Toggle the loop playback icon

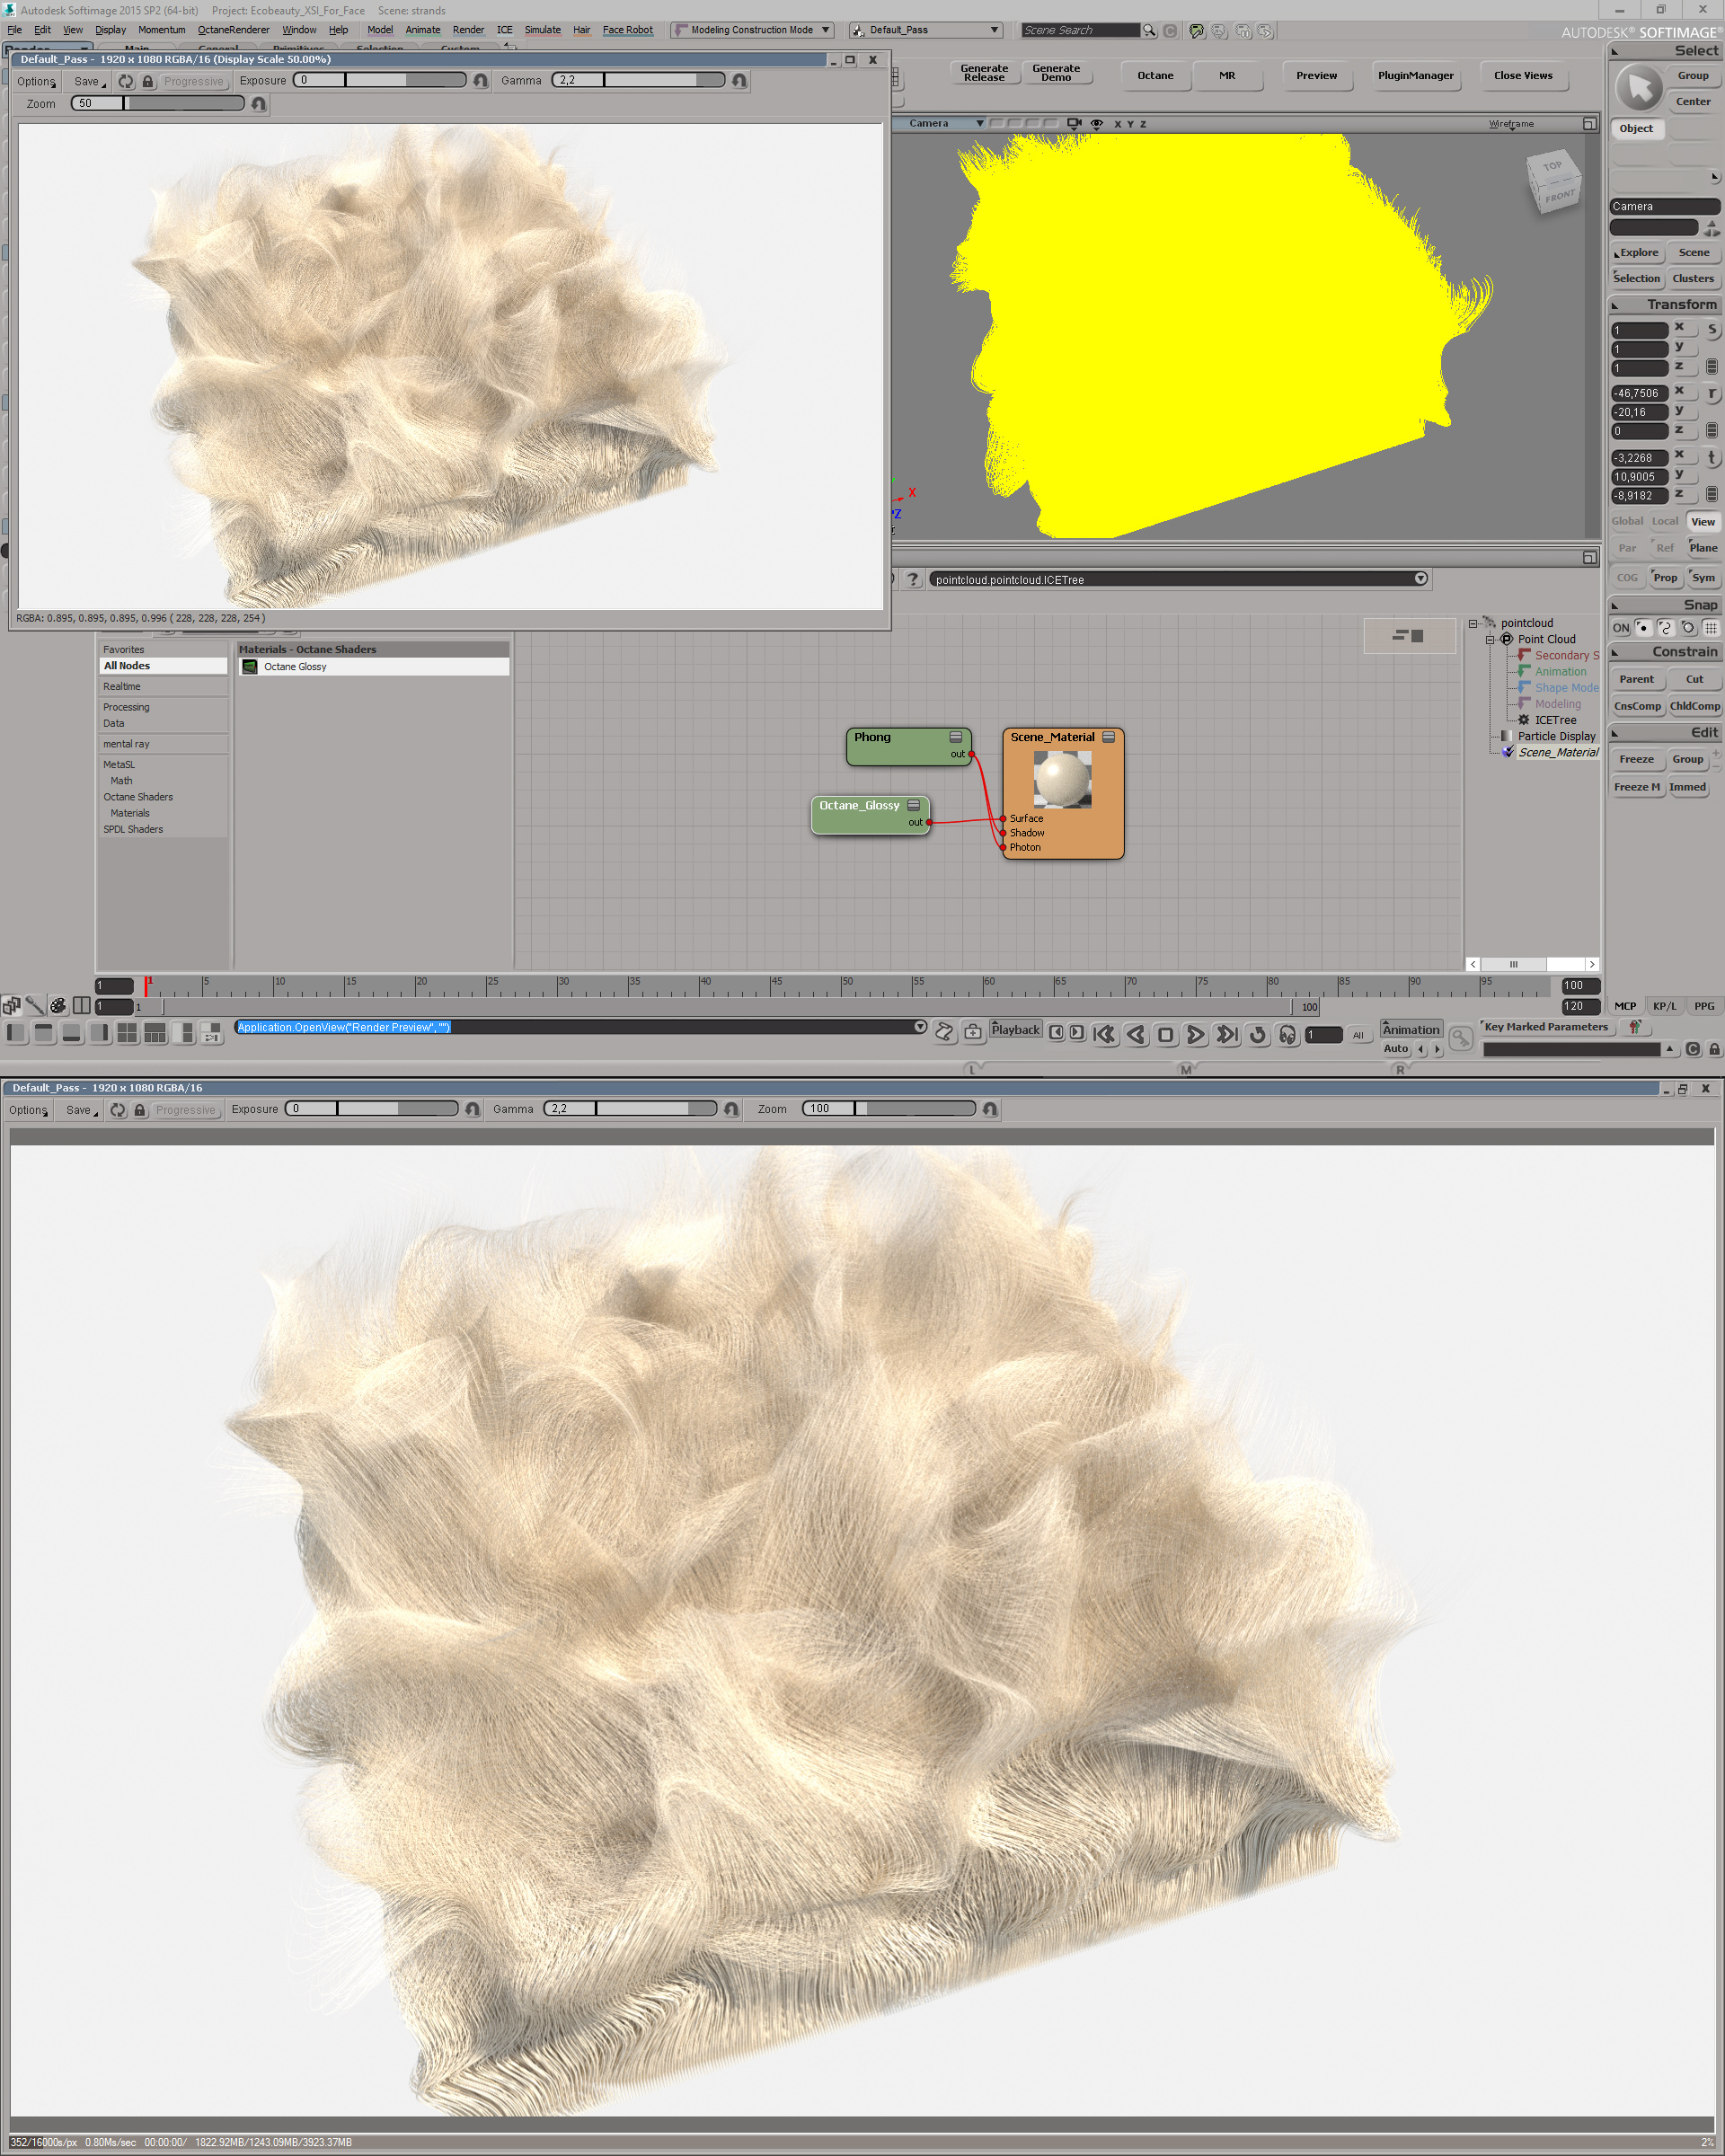[1258, 1035]
